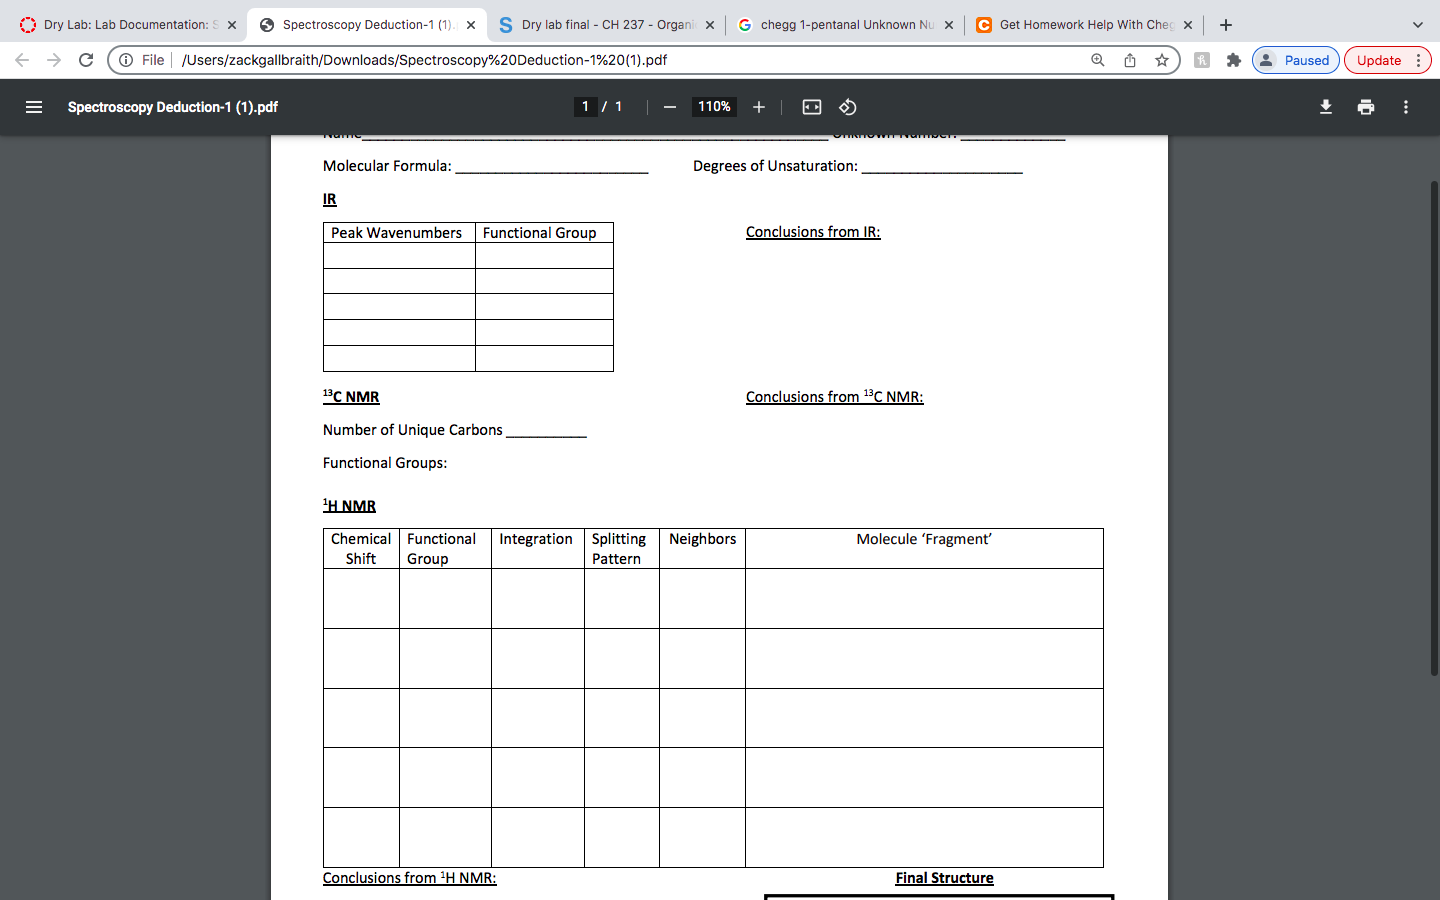This screenshot has height=900, width=1440.
Task: Click 'Number of Unique Carbons' text
Action: [413, 430]
